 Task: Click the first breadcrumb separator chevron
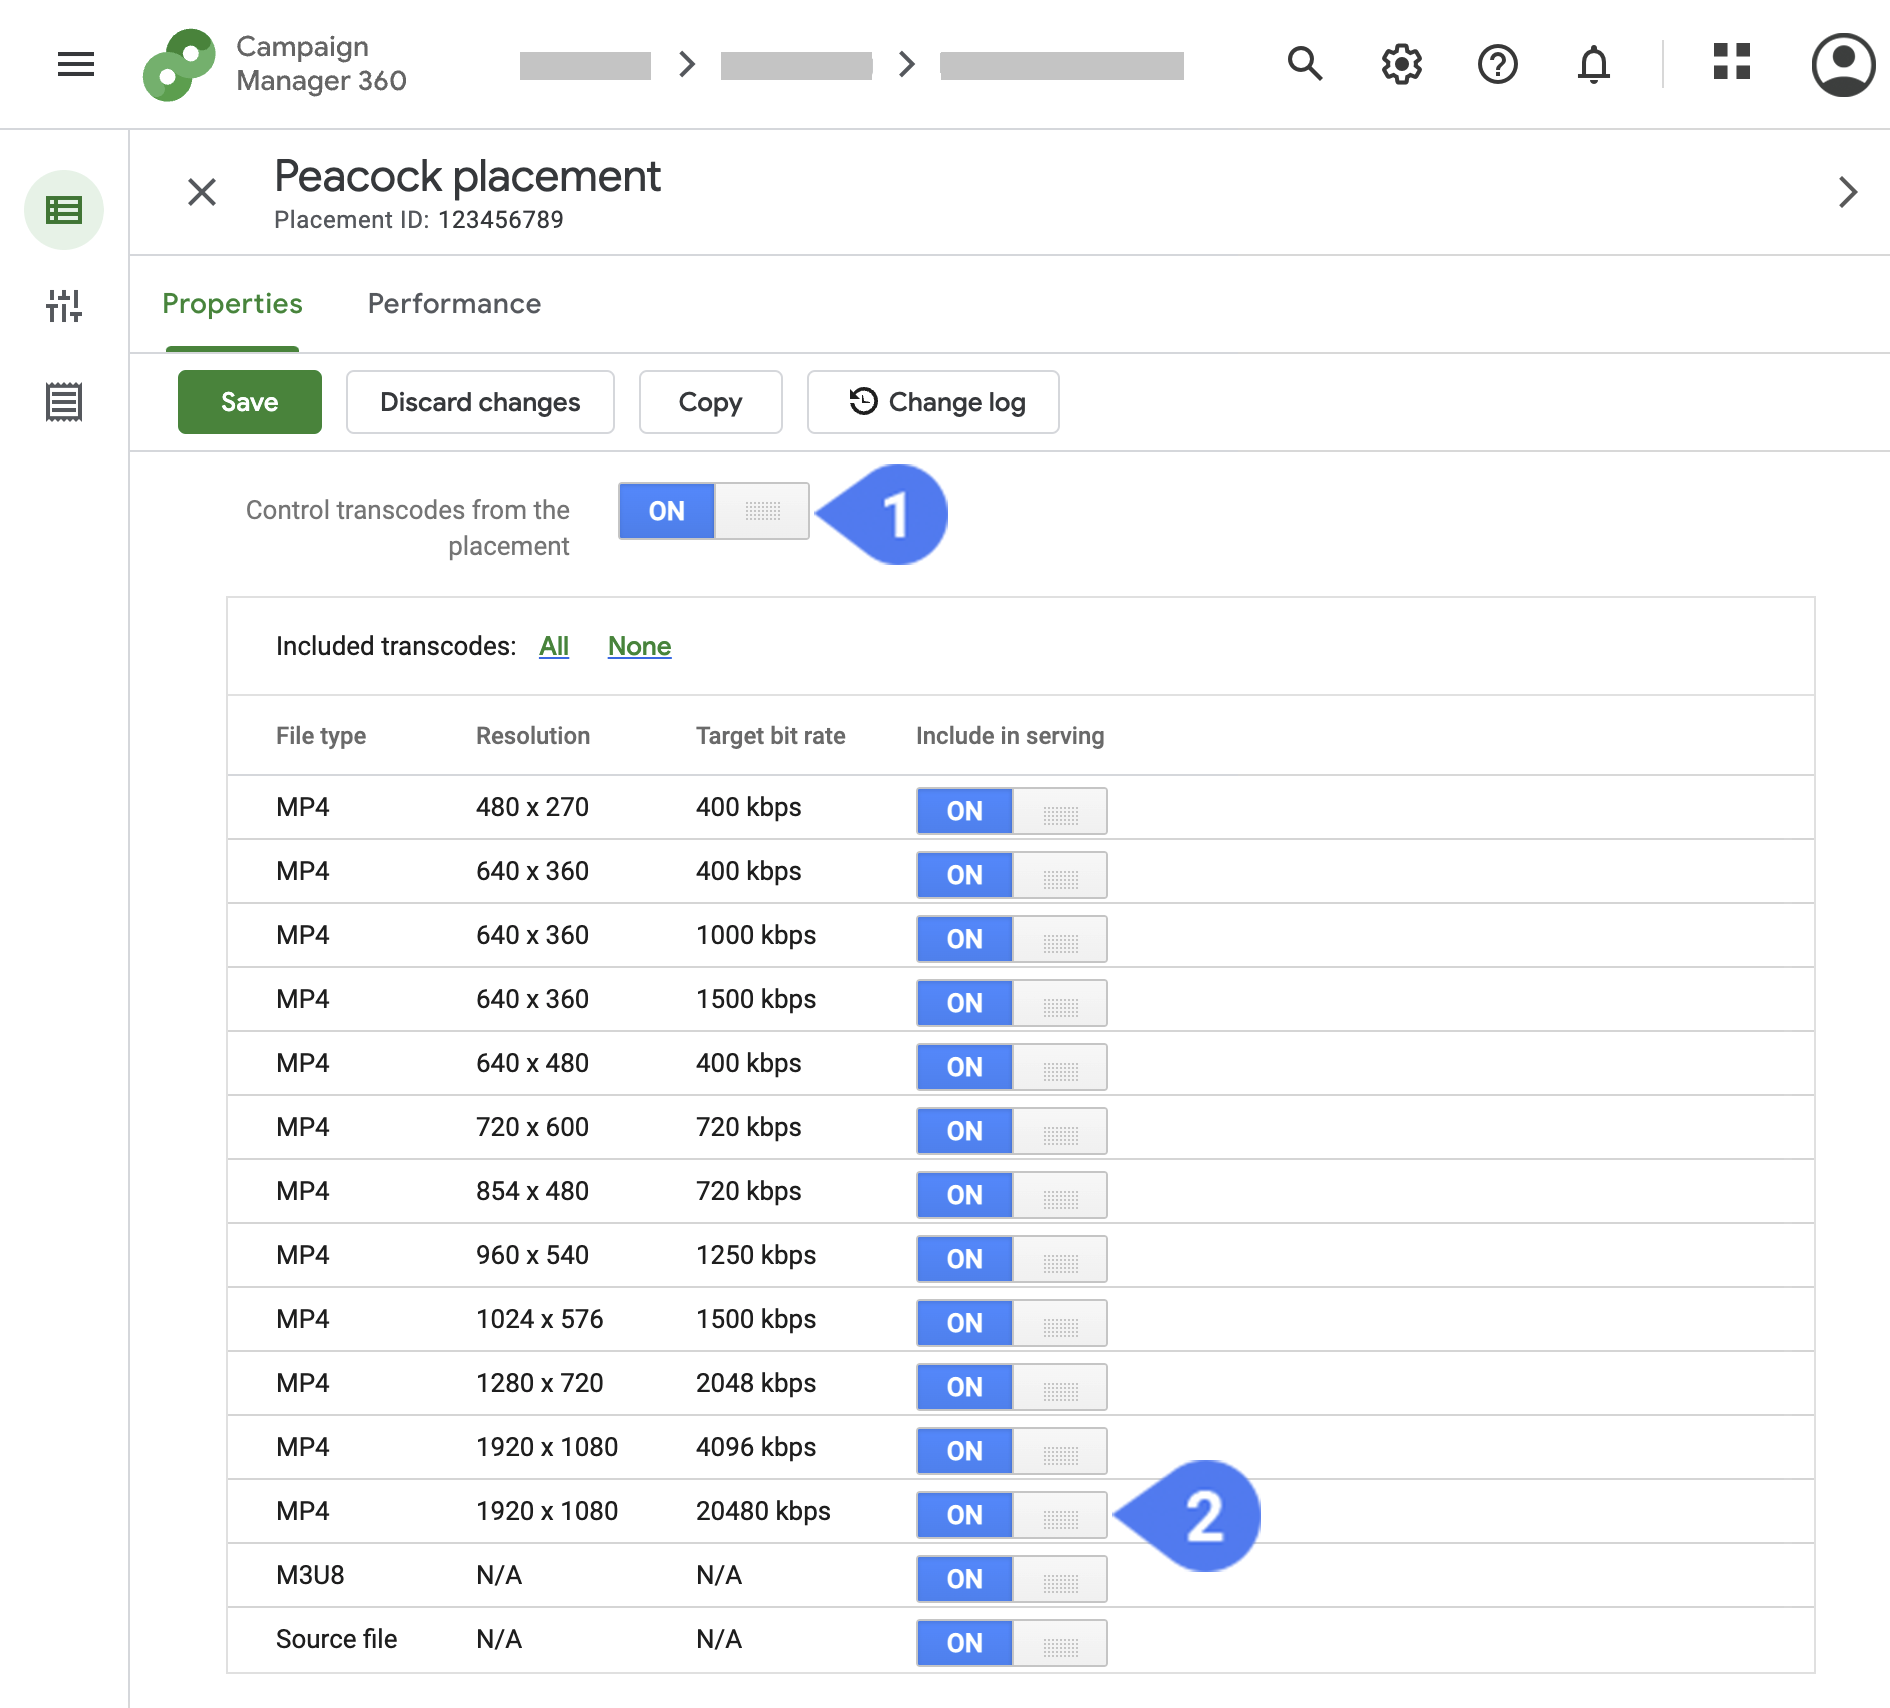pyautogui.click(x=687, y=65)
